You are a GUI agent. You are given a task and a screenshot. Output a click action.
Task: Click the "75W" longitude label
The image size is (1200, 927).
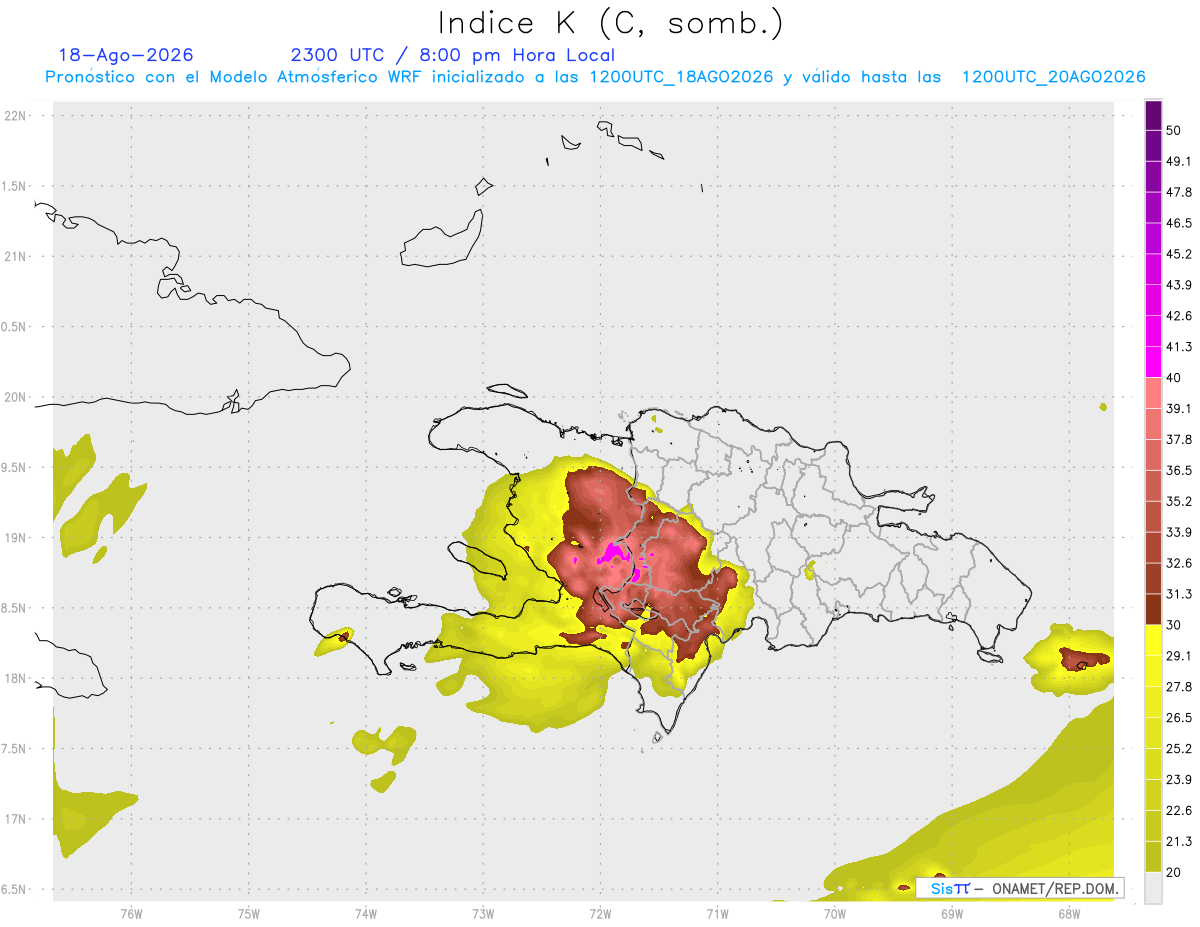(248, 914)
